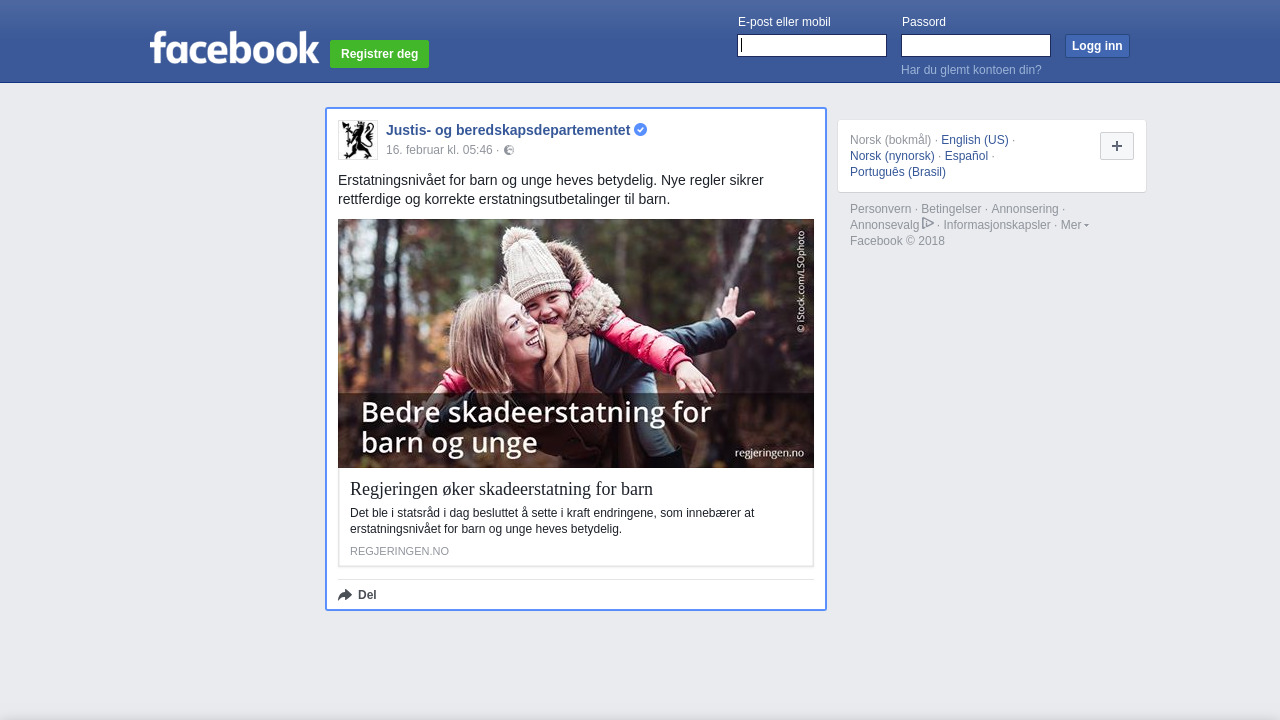The width and height of the screenshot is (1280, 720).
Task: Click the public globe icon on the post
Action: (x=509, y=151)
